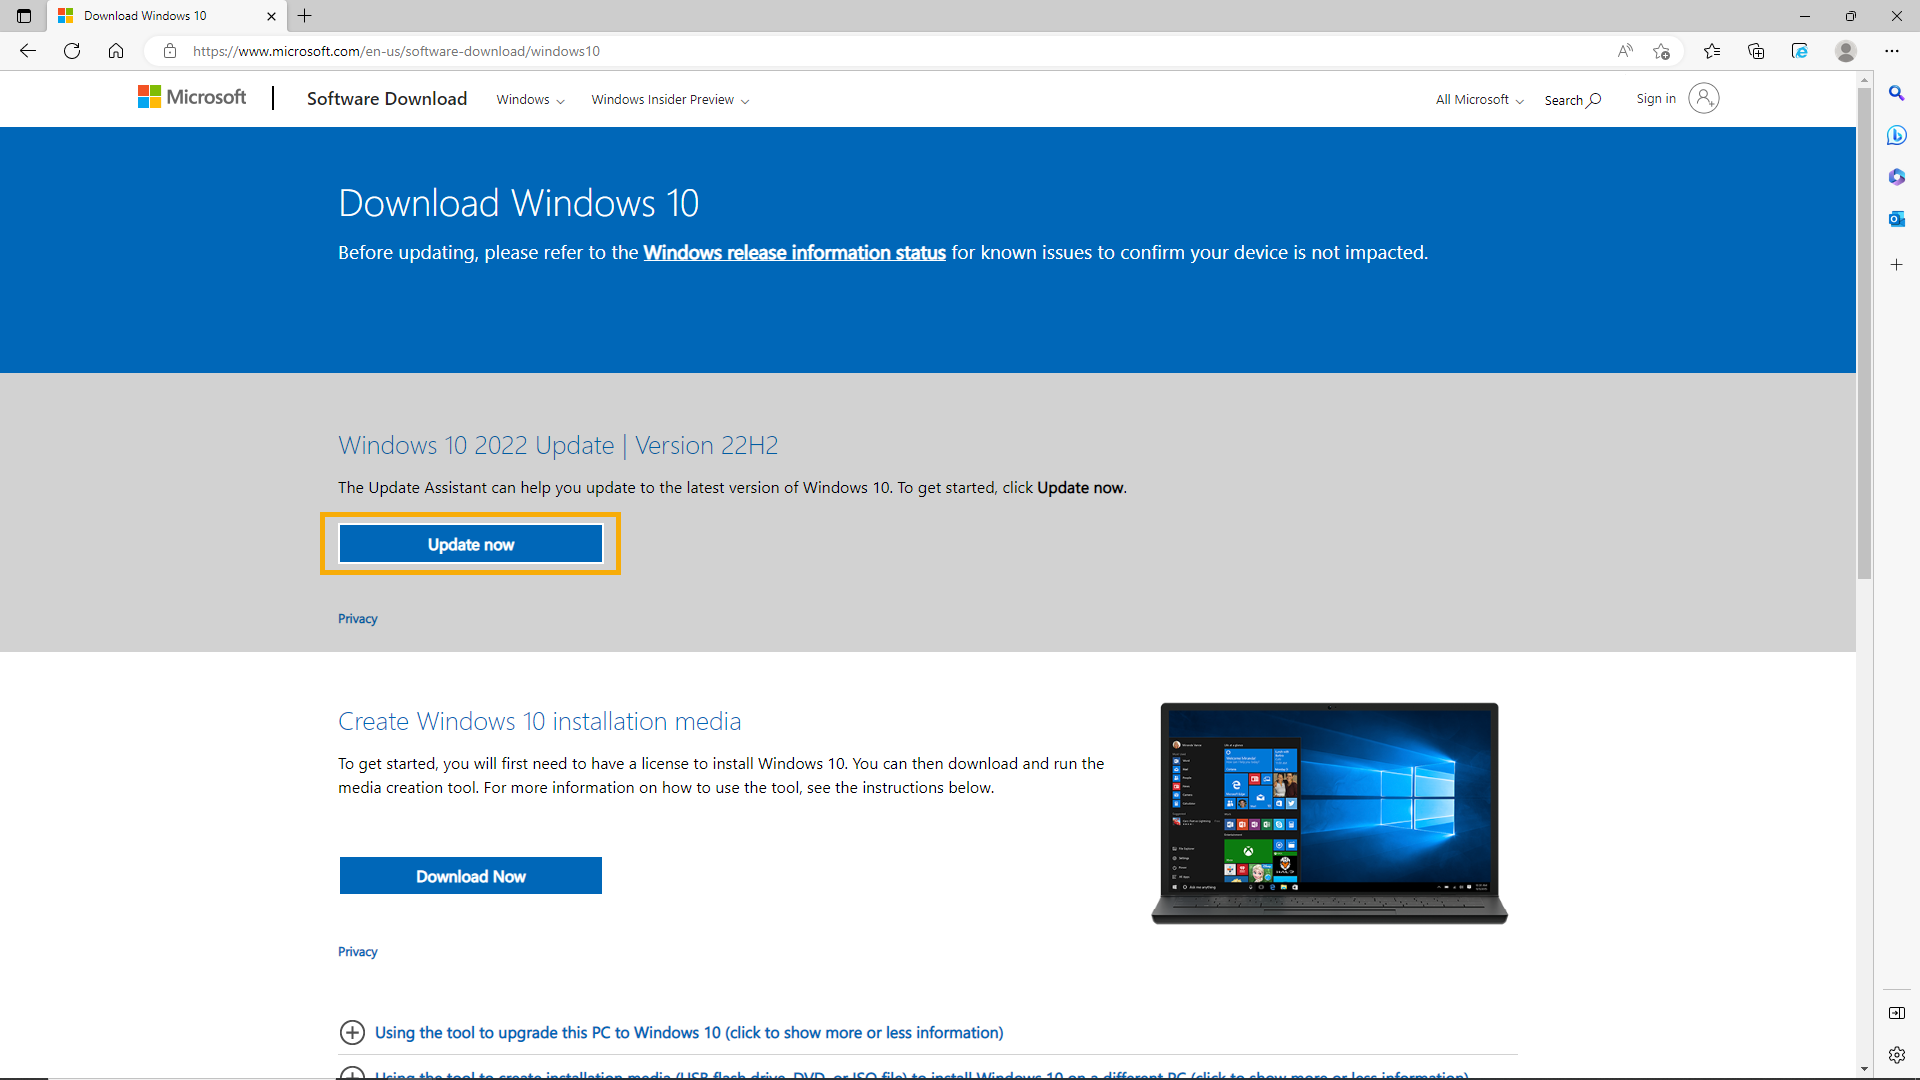This screenshot has height=1080, width=1920.
Task: Open the sidebar Search icon
Action: [x=1896, y=93]
